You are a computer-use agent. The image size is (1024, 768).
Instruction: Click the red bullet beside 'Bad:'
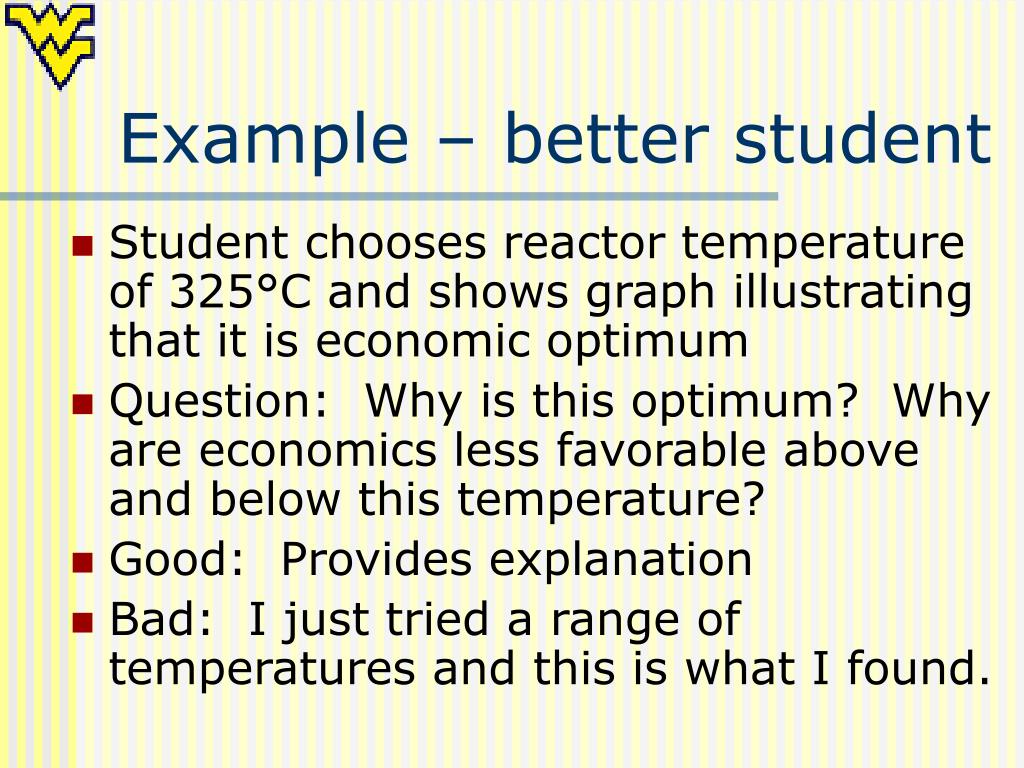83,622
